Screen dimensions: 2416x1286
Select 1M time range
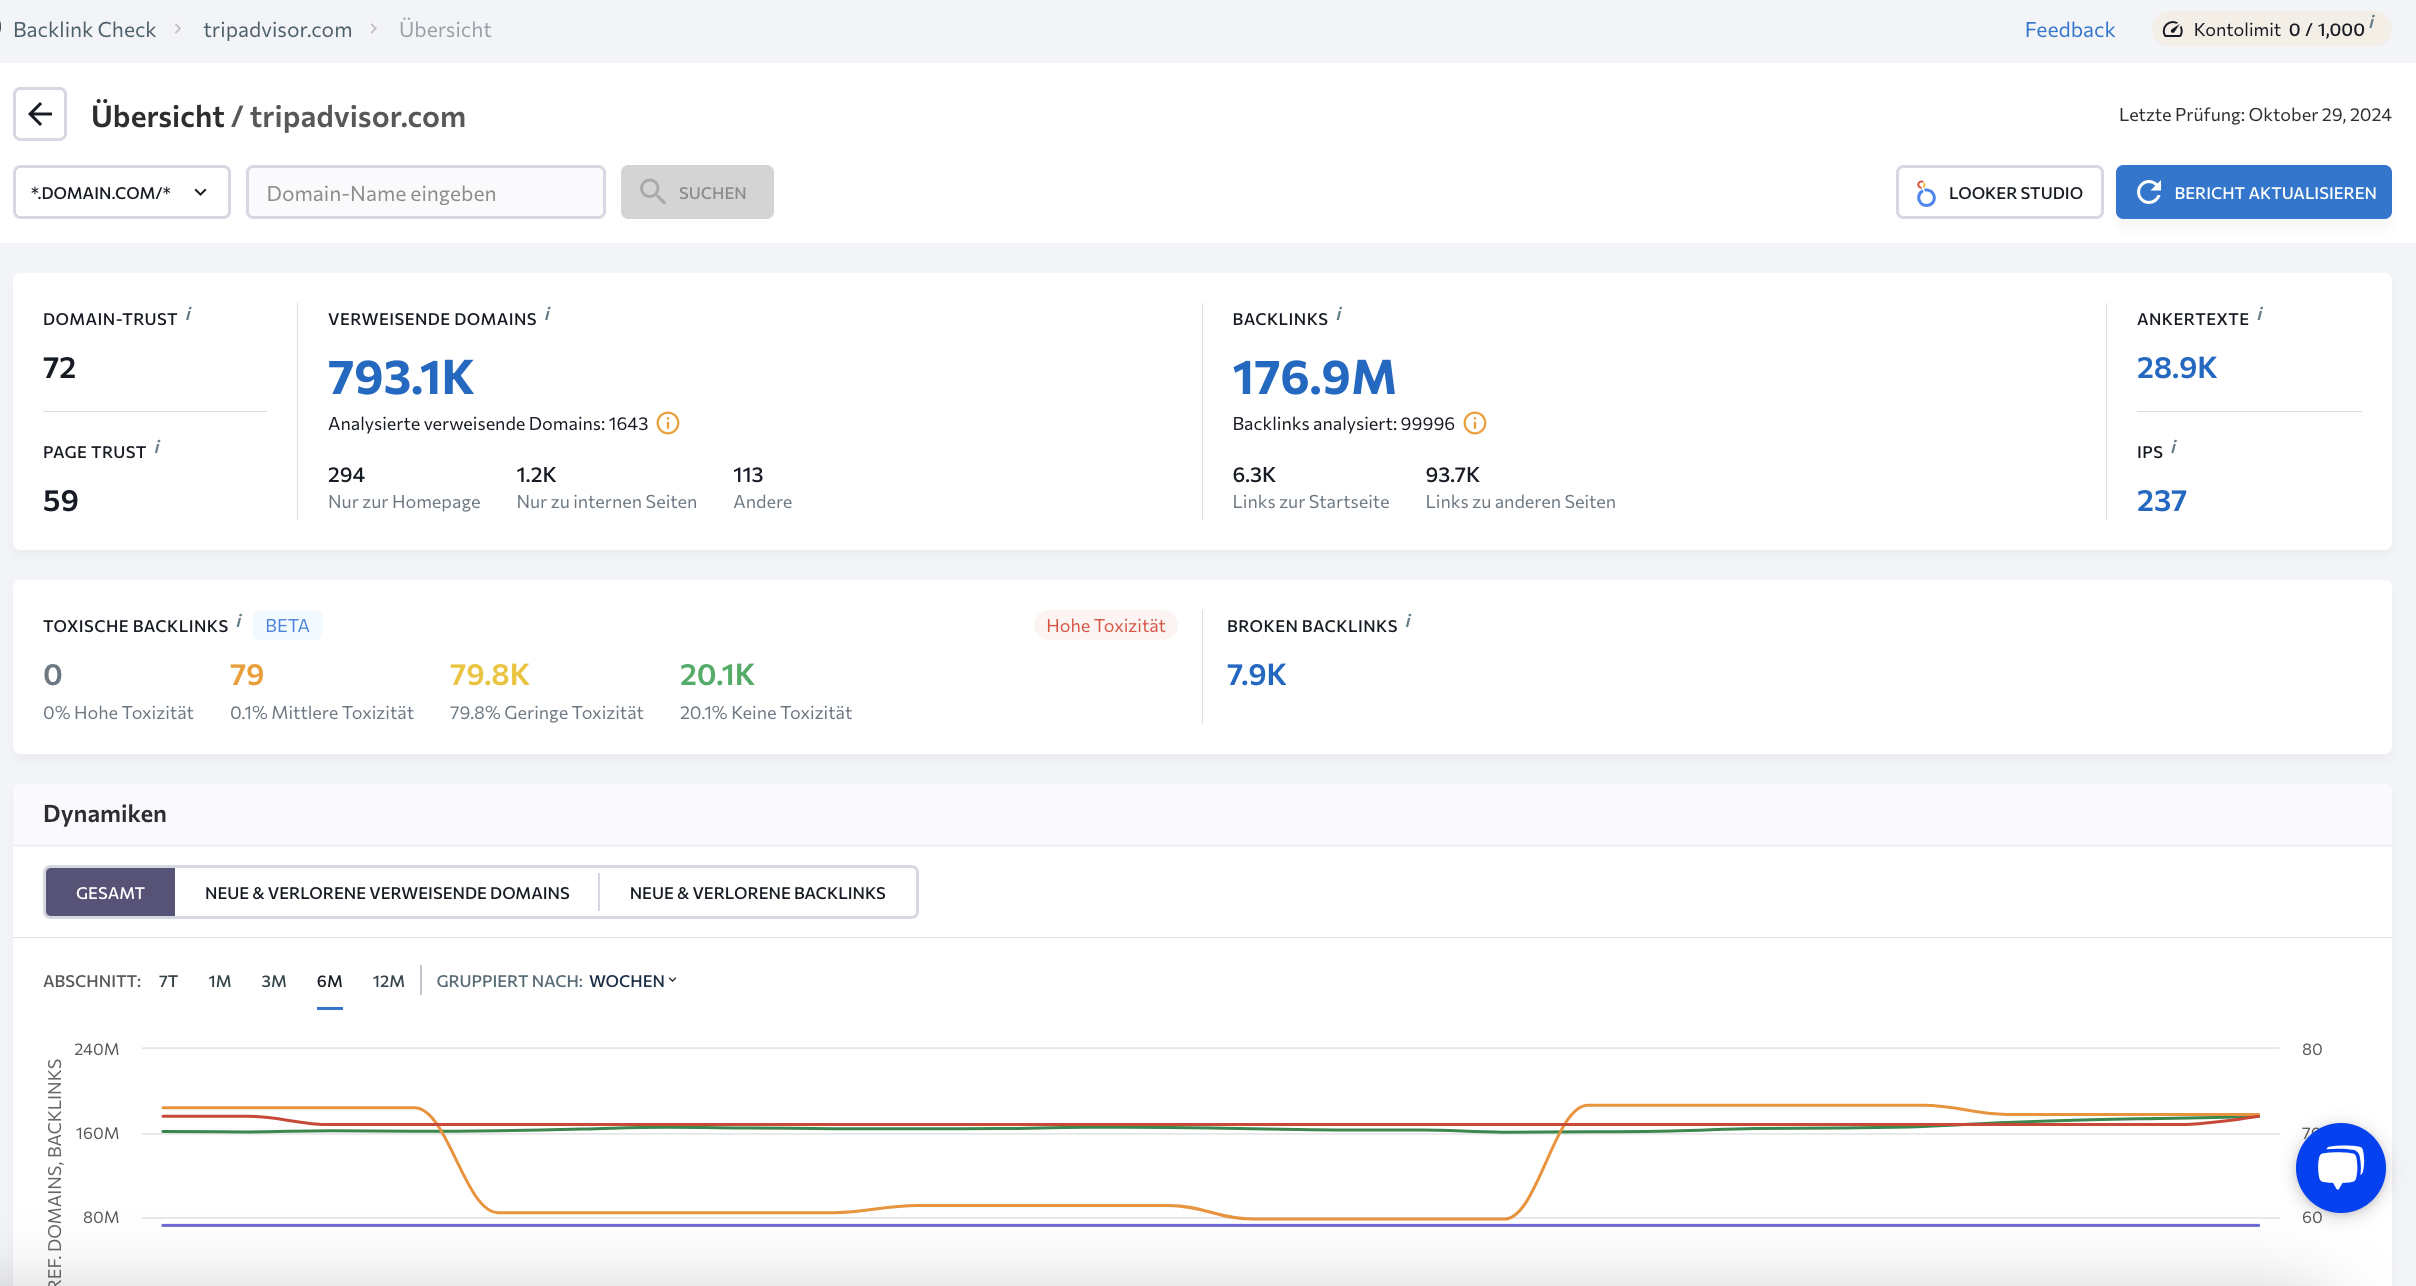220,981
